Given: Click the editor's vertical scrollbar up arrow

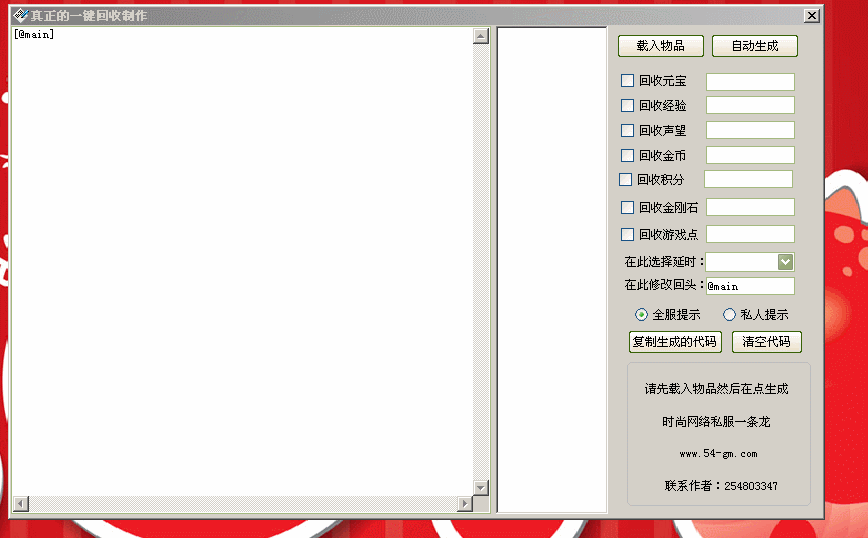Looking at the screenshot, I should 480,37.
